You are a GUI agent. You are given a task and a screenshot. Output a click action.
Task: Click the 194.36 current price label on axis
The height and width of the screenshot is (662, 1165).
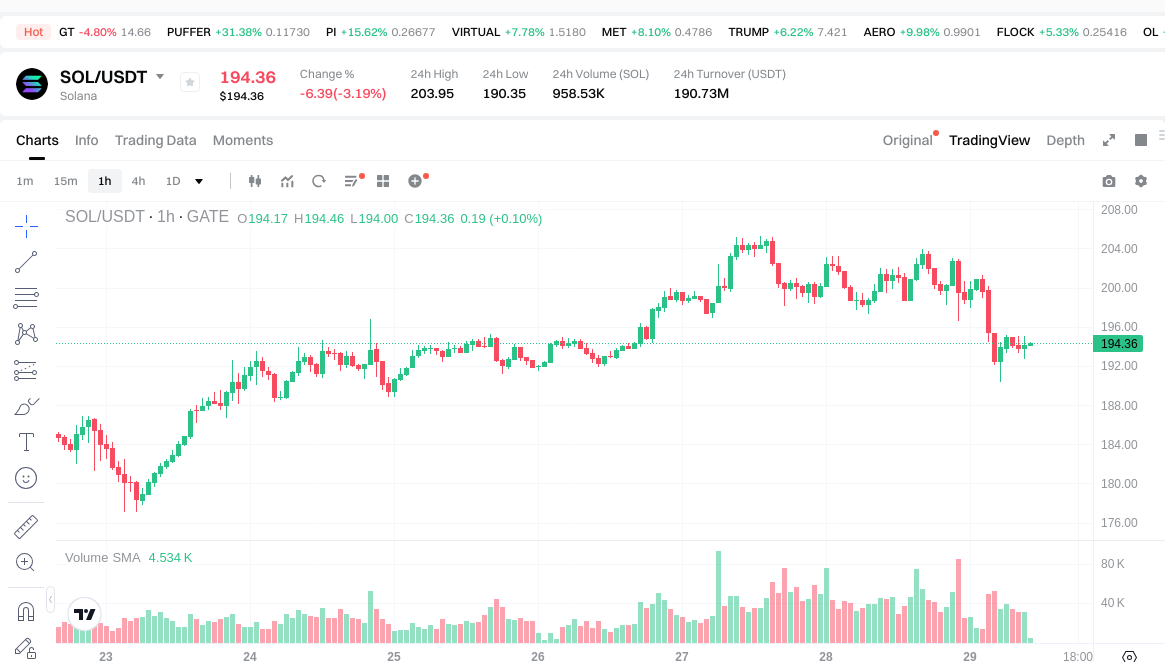tap(1118, 344)
